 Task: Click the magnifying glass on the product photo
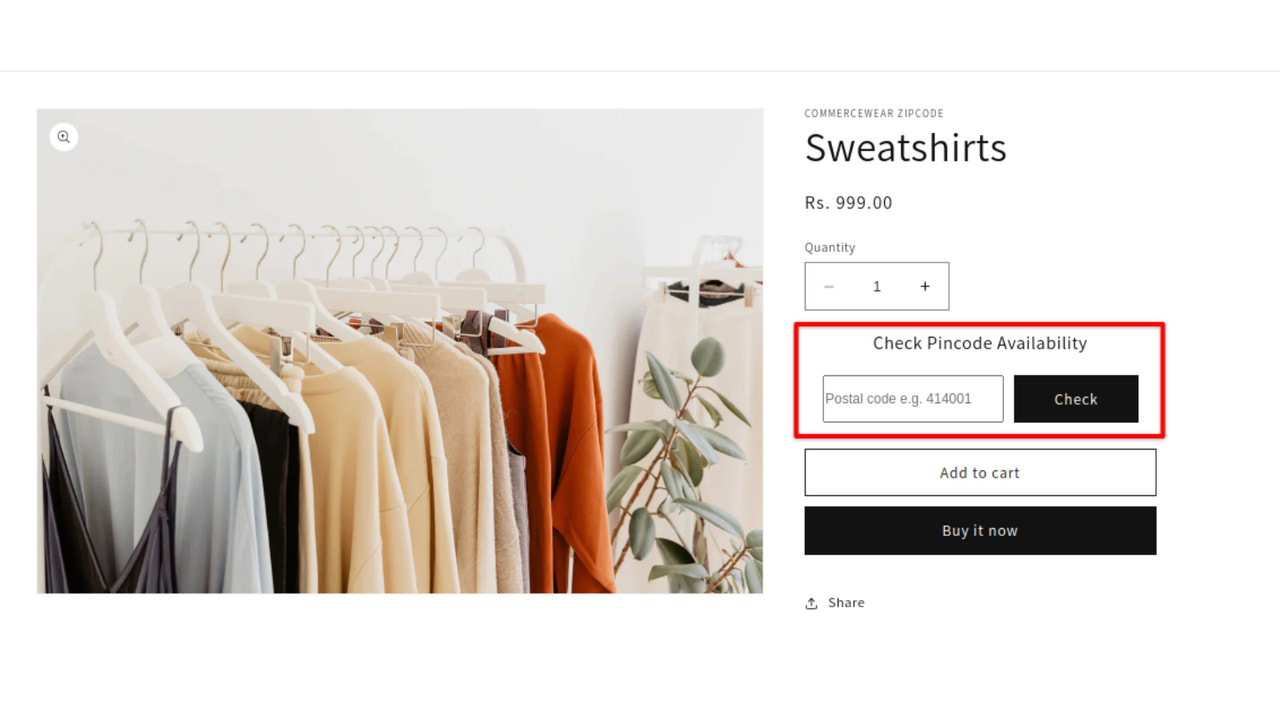click(63, 137)
